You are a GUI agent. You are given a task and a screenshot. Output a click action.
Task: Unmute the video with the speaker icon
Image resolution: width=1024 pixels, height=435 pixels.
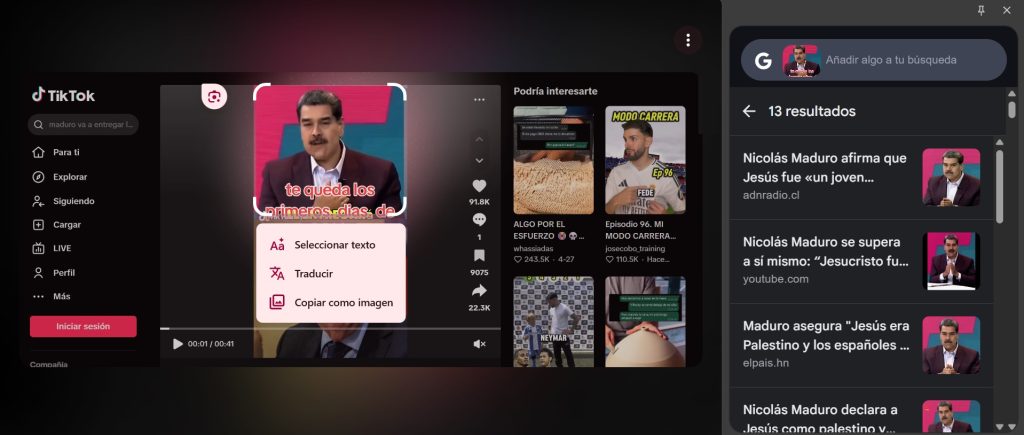point(479,344)
